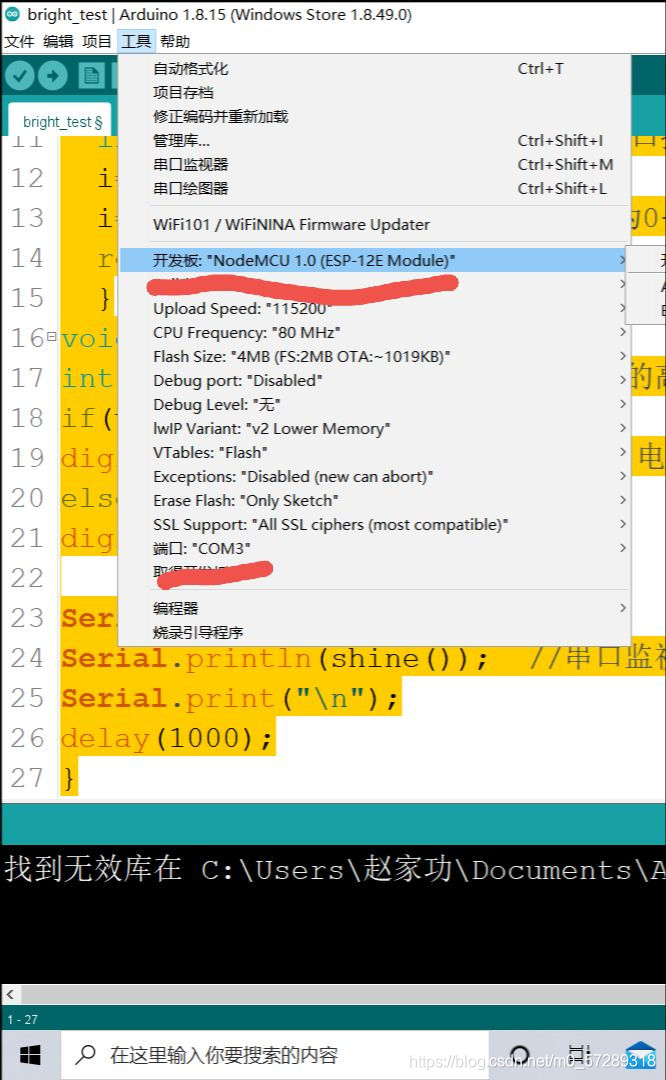Expand the 编程器 submenu arrow
Image resolution: width=666 pixels, height=1080 pixels.
coord(622,608)
